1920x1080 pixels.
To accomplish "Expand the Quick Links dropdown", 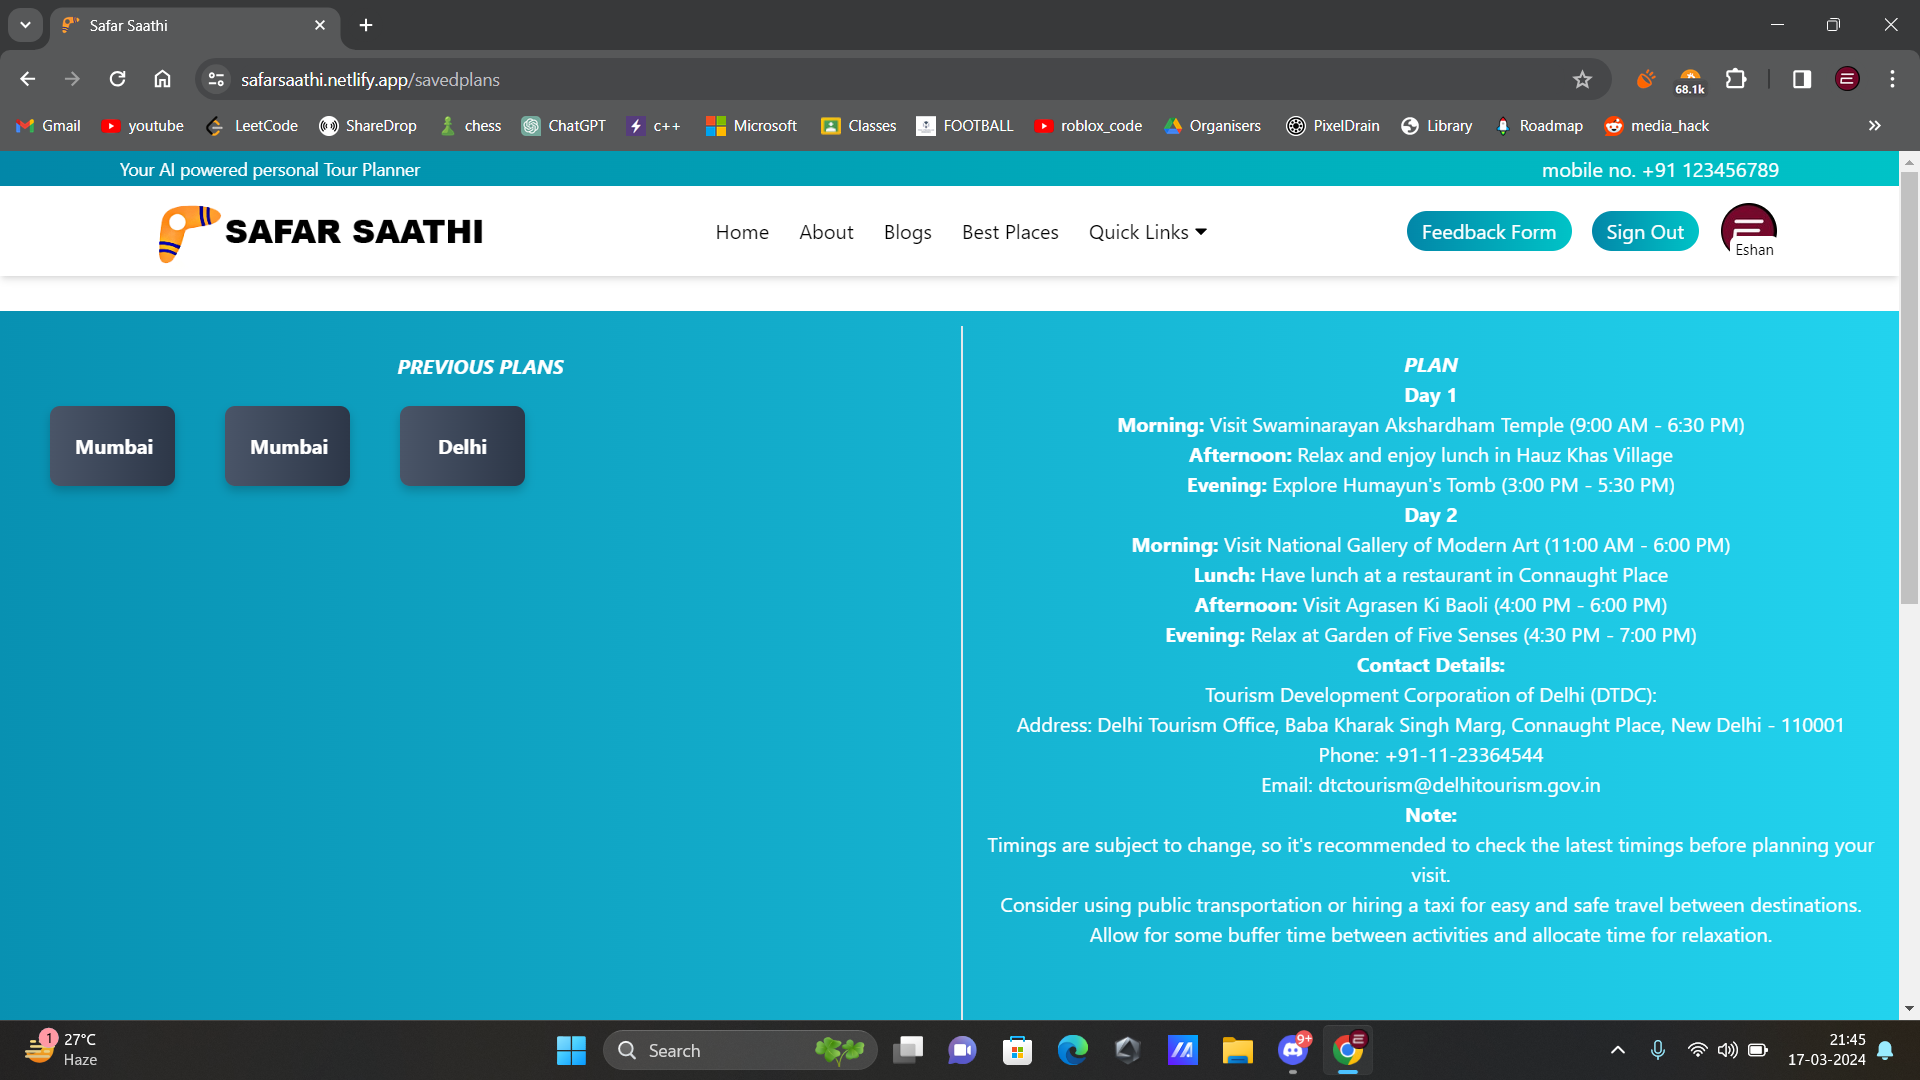I will pos(1147,232).
